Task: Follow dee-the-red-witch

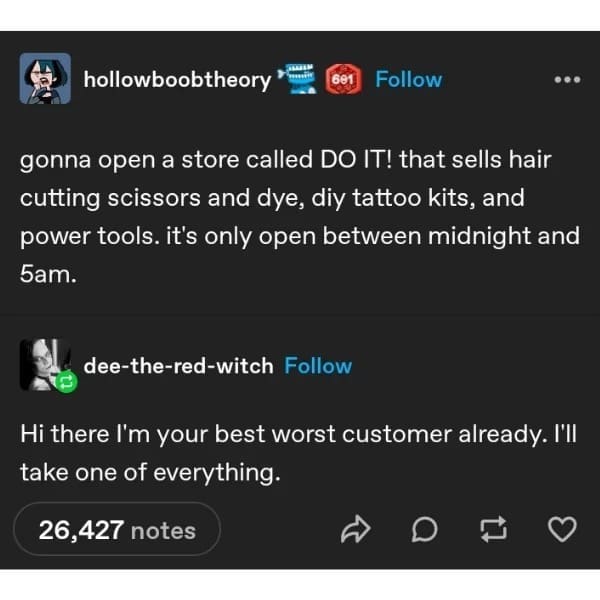Action: [318, 366]
